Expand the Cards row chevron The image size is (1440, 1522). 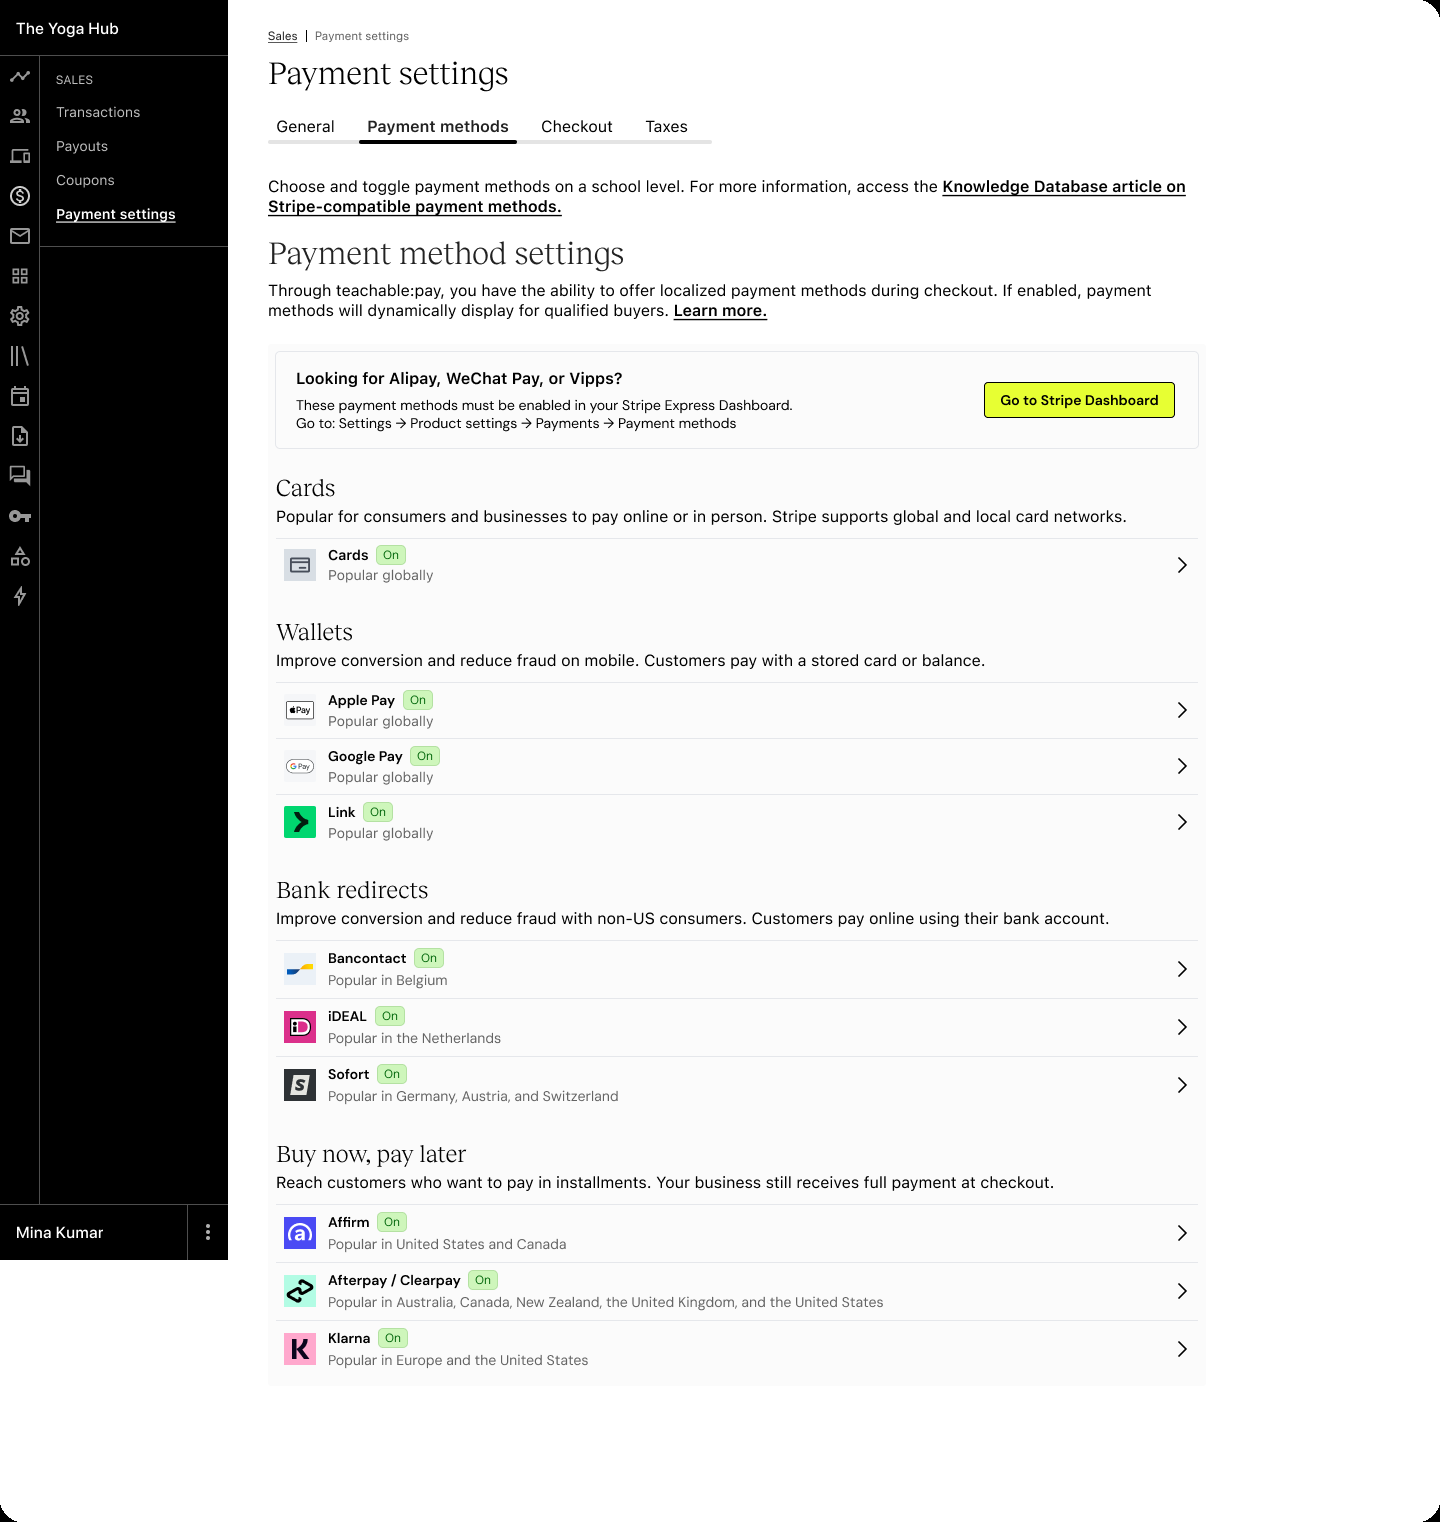click(1182, 565)
